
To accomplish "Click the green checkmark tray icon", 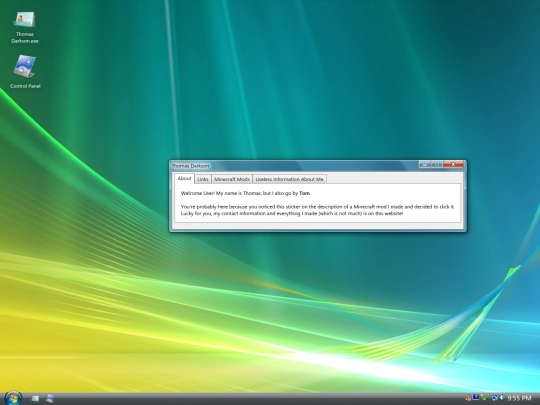I will [484, 398].
